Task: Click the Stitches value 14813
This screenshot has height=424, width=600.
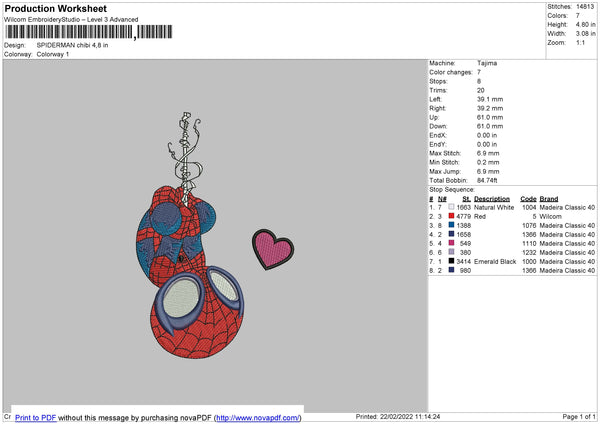Action: [585, 7]
